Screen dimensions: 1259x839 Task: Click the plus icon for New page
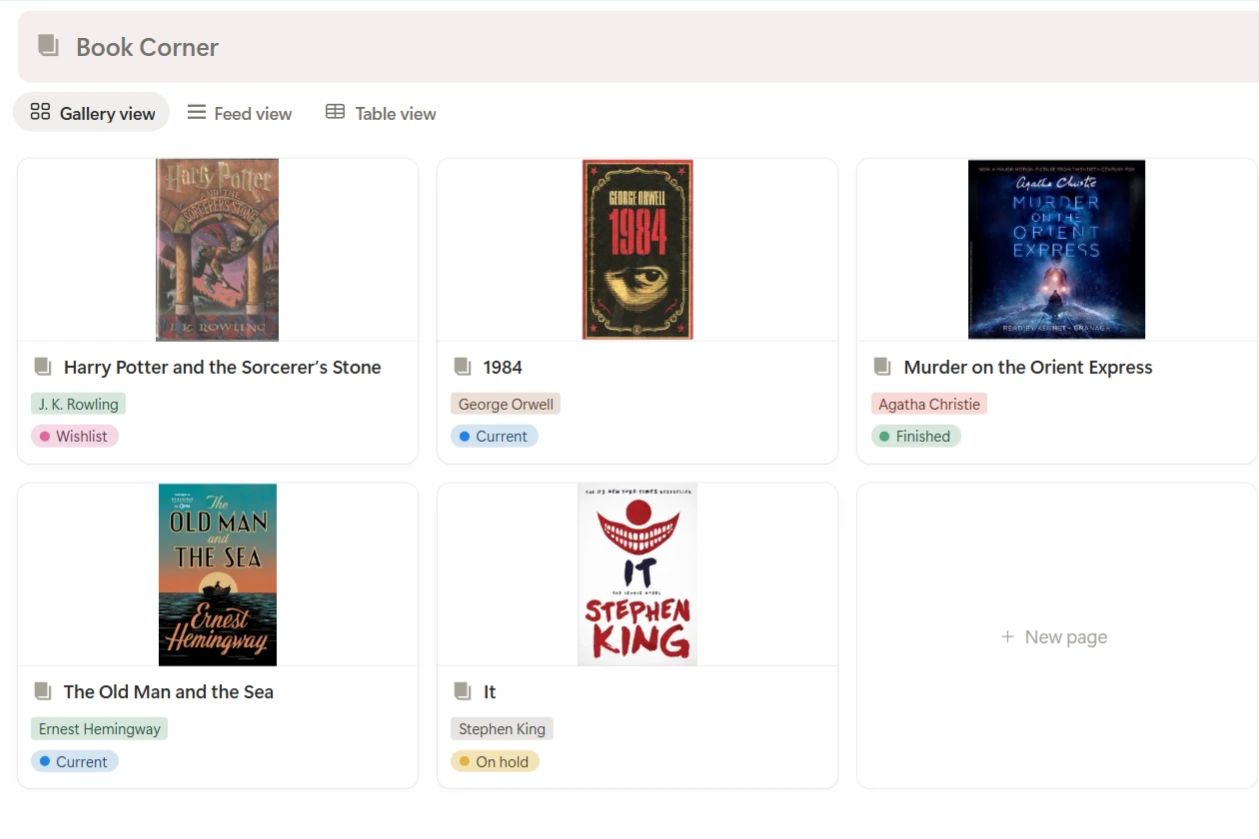click(1007, 637)
